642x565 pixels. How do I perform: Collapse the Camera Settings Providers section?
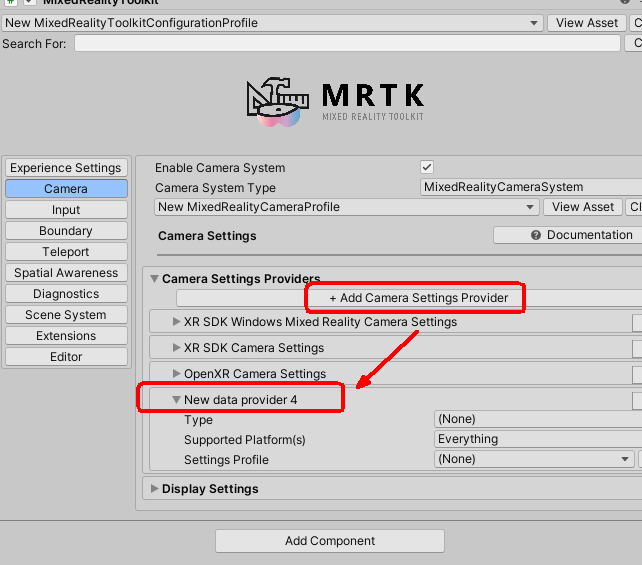click(154, 279)
